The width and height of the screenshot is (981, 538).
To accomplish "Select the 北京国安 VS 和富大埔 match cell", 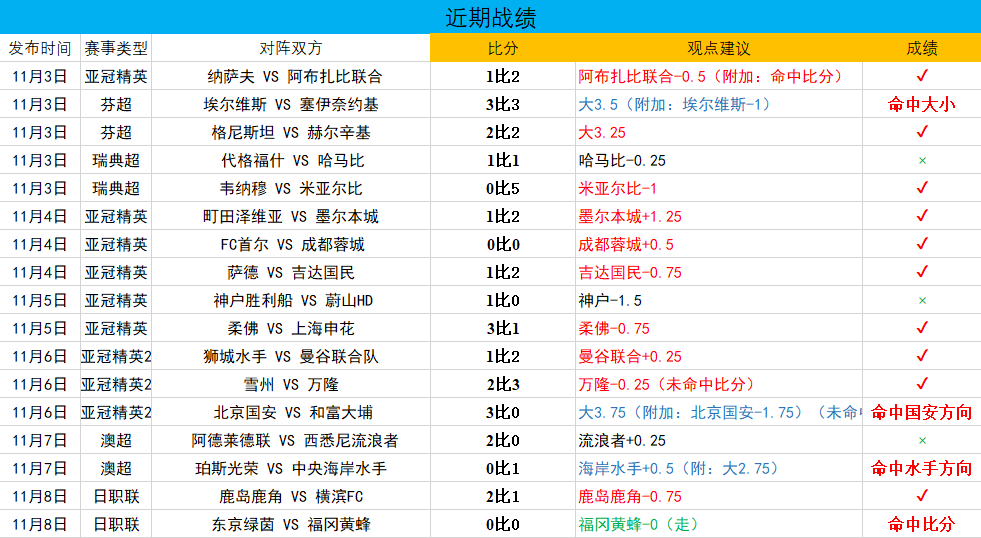I will pyautogui.click(x=290, y=412).
